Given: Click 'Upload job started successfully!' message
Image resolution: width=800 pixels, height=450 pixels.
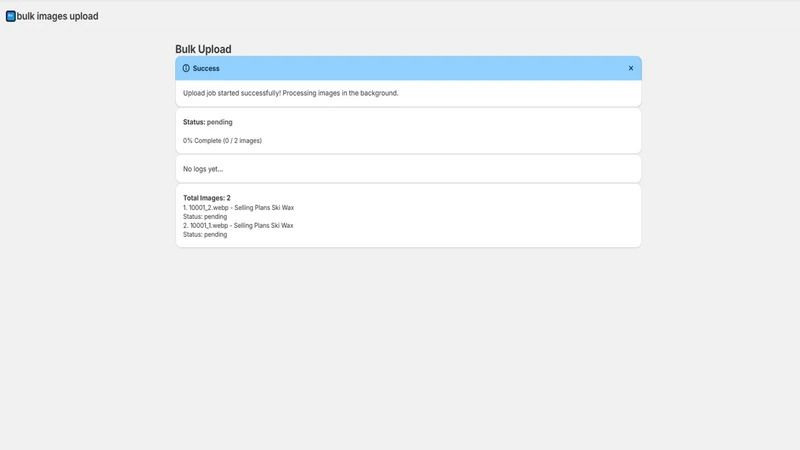Looking at the screenshot, I should click(291, 93).
